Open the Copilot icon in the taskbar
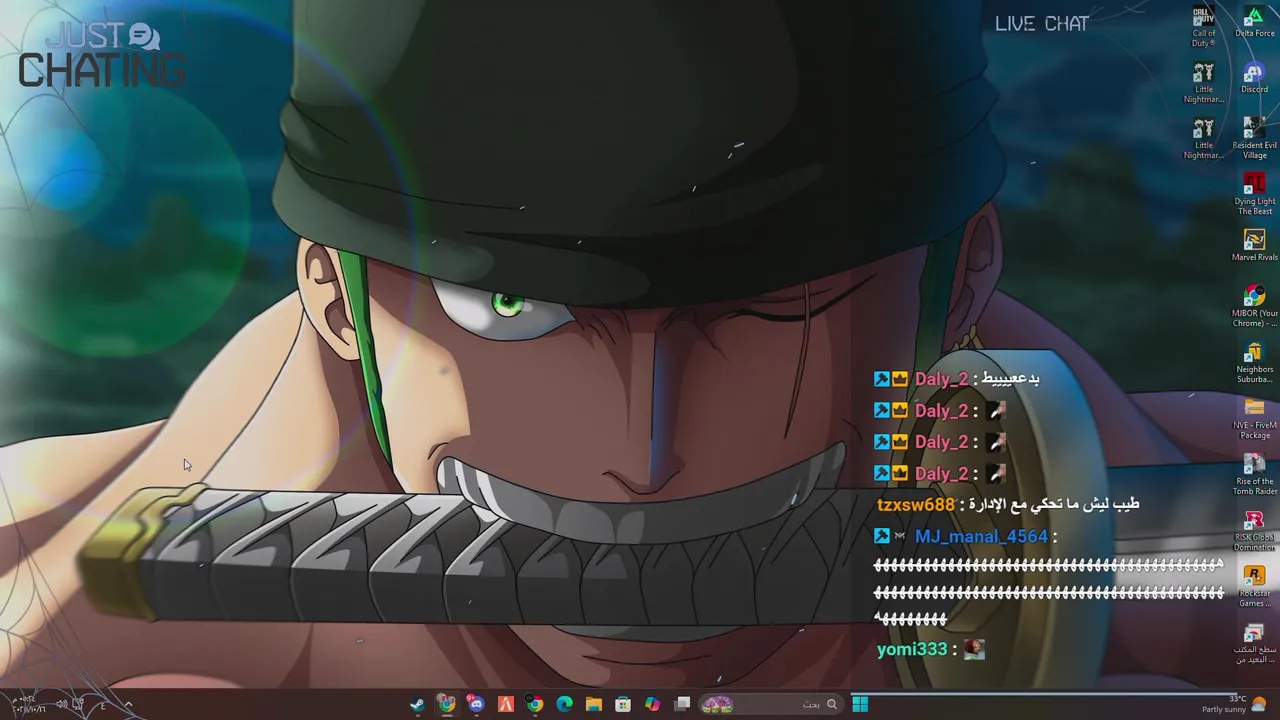 (653, 704)
